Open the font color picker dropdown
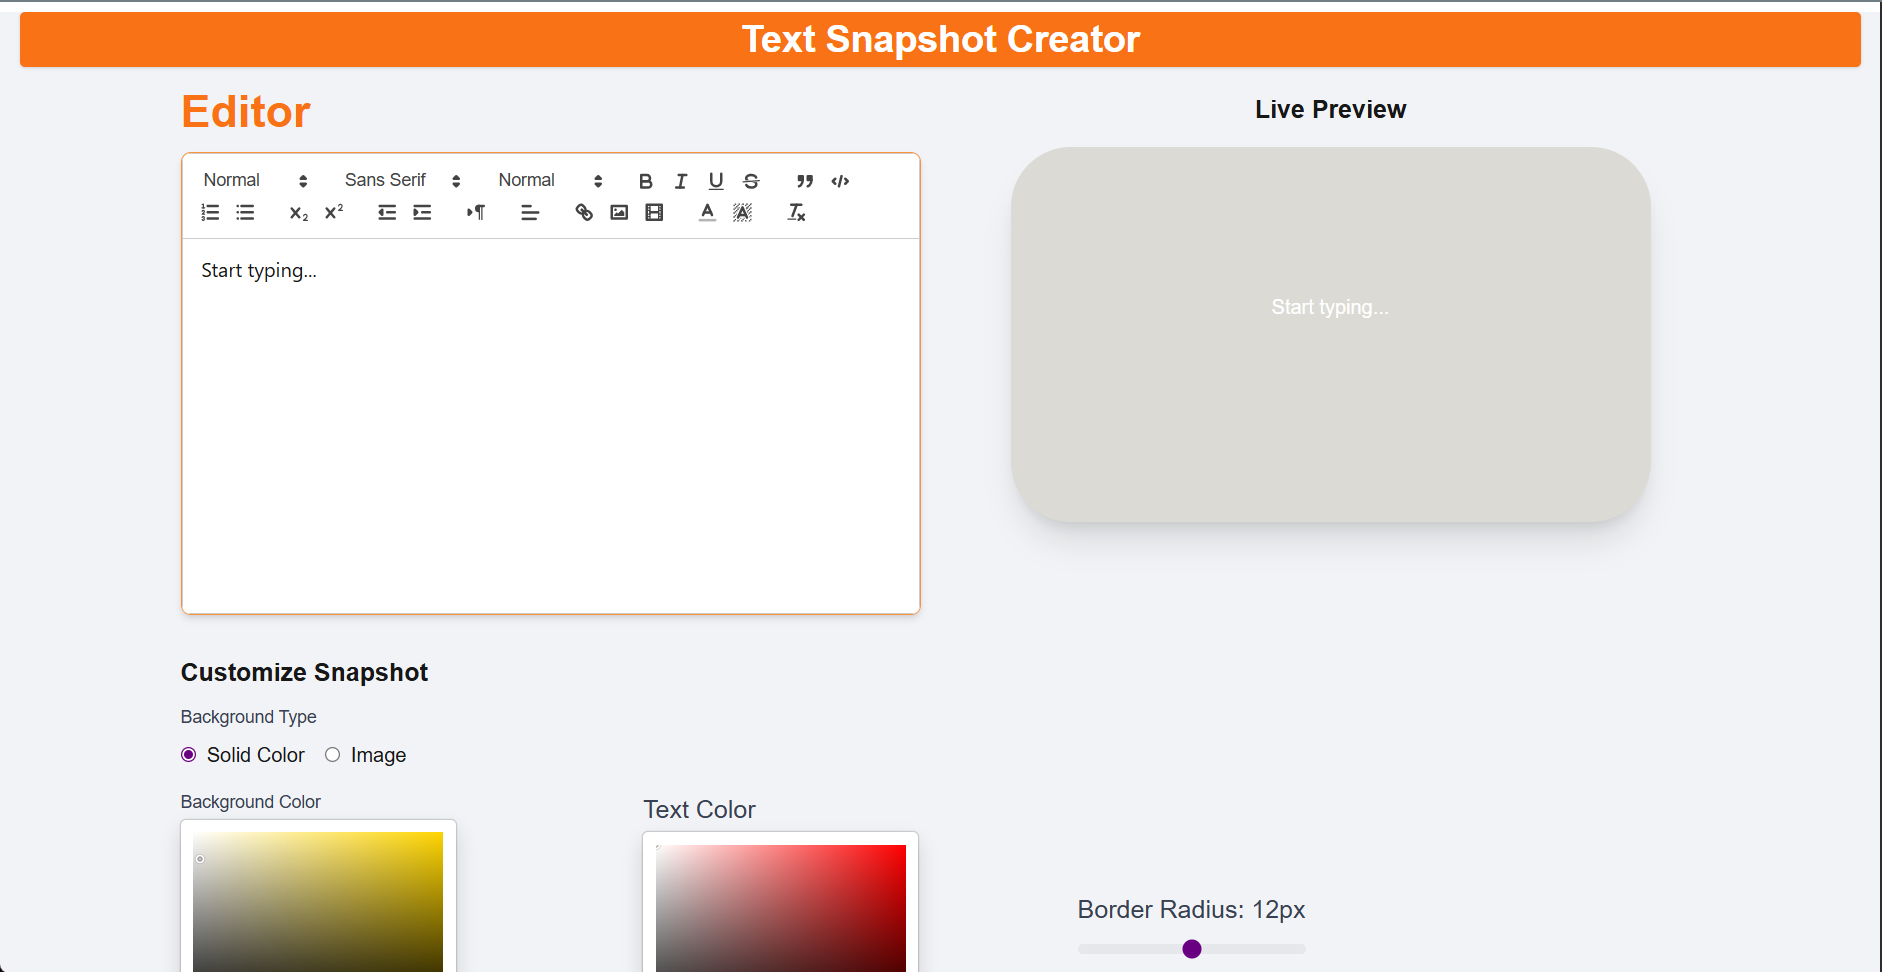 click(707, 212)
